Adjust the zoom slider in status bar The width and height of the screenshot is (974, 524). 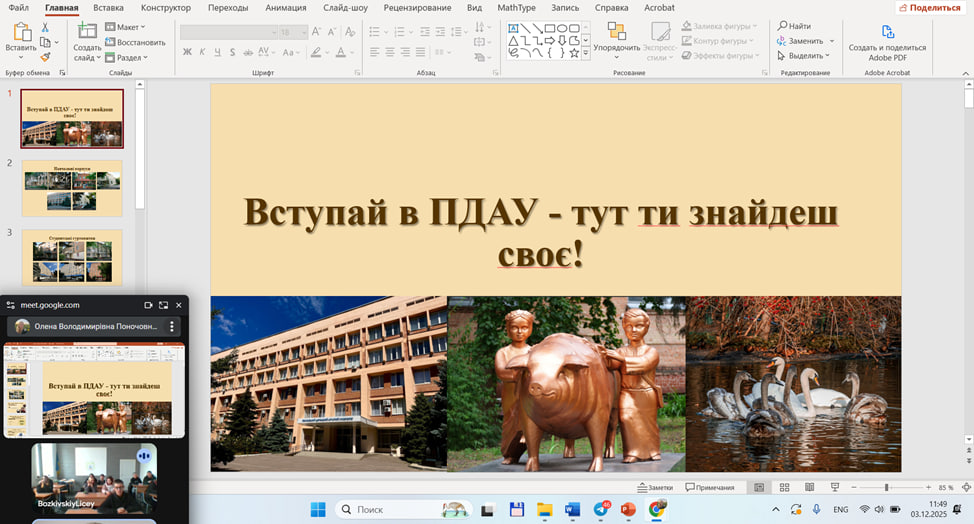point(887,487)
